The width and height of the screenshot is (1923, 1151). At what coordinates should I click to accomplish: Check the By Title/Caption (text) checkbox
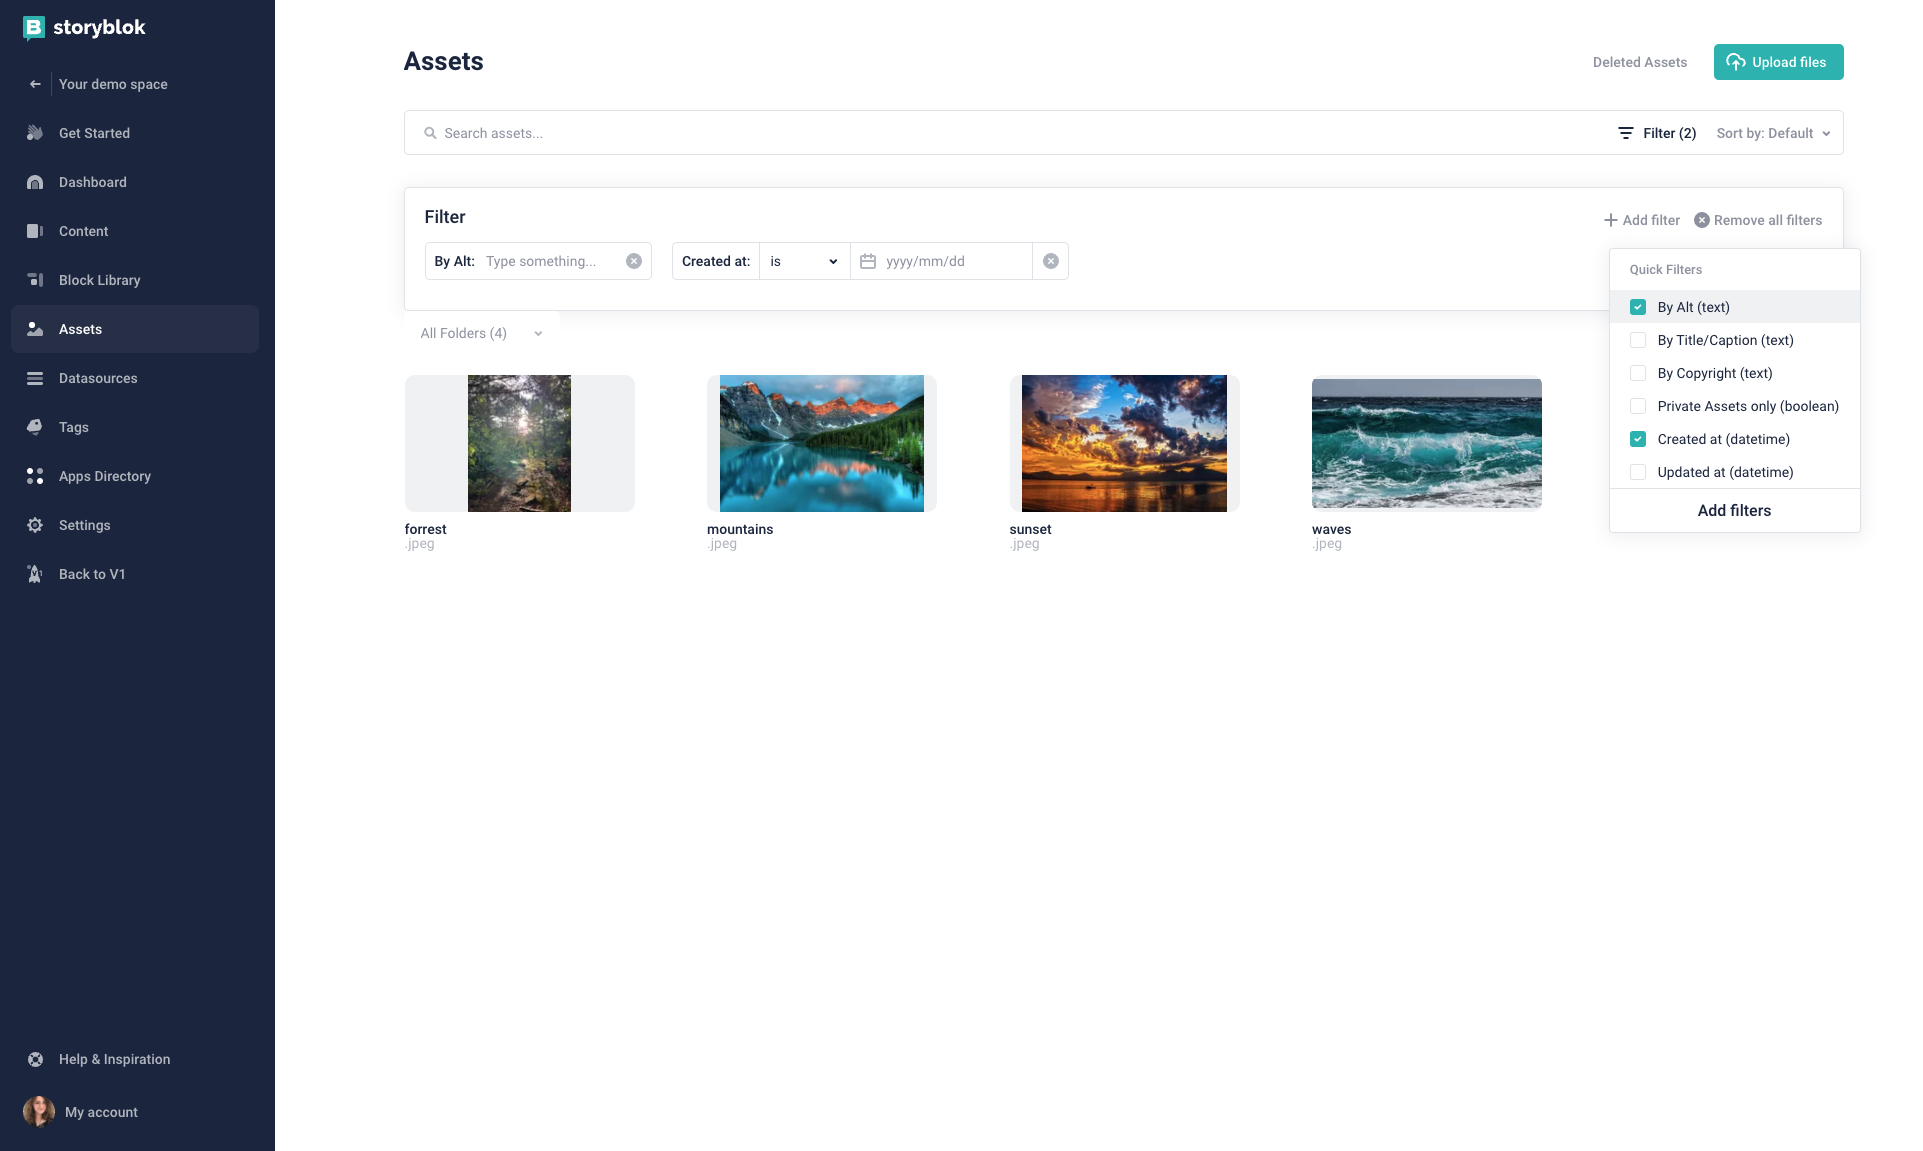[1638, 340]
